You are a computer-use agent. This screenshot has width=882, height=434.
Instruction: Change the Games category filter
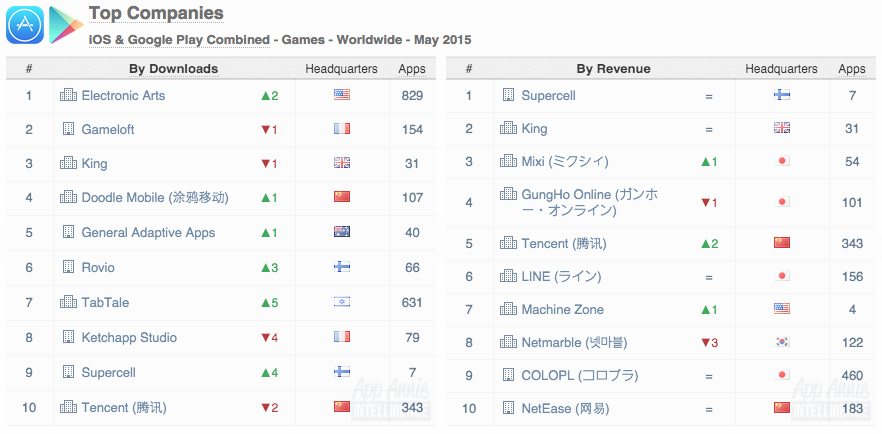tap(303, 40)
